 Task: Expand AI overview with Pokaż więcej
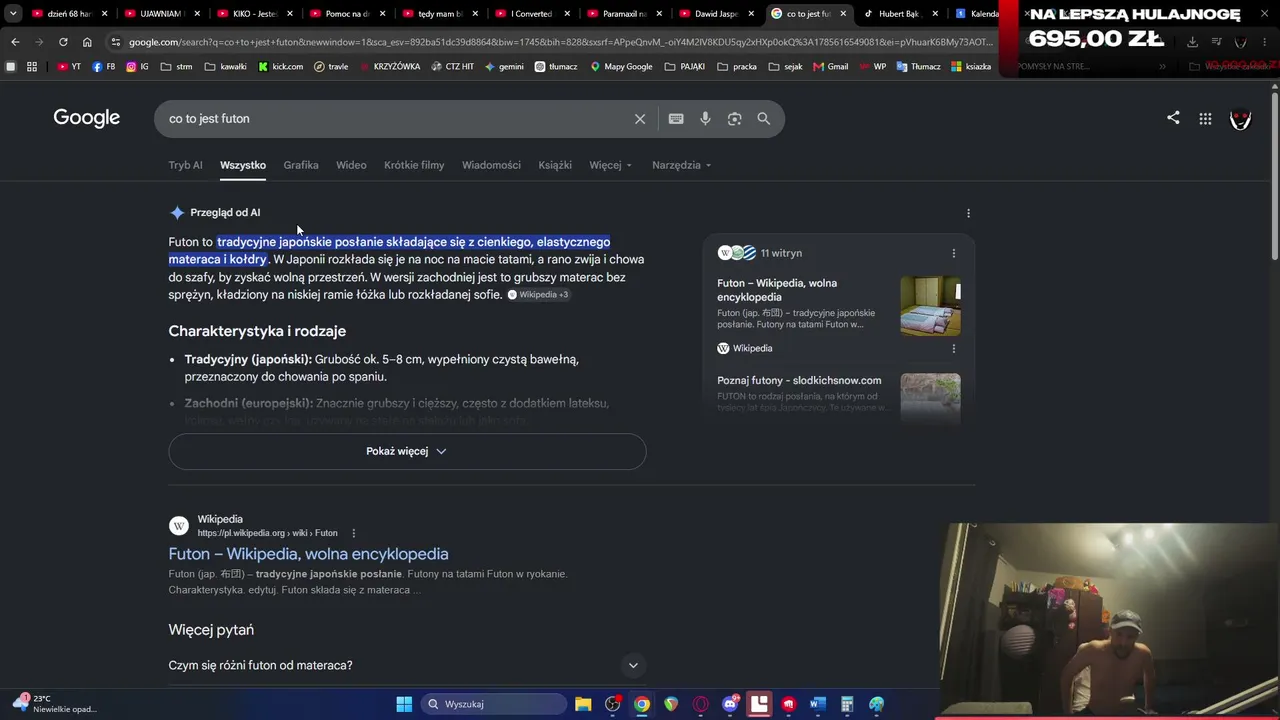point(407,451)
